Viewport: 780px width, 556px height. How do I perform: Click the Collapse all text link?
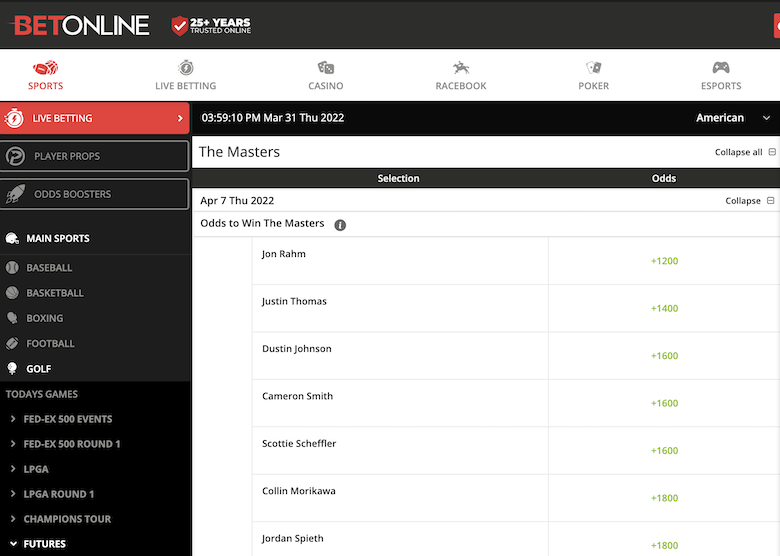pyautogui.click(x=738, y=152)
